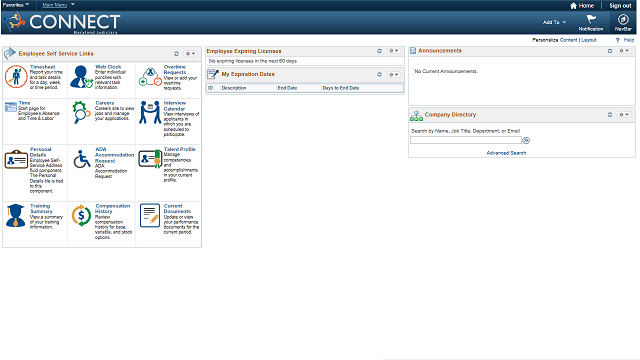
Task: Click 'No expiring licenses in the next 60 days' text
Action: [253, 61]
